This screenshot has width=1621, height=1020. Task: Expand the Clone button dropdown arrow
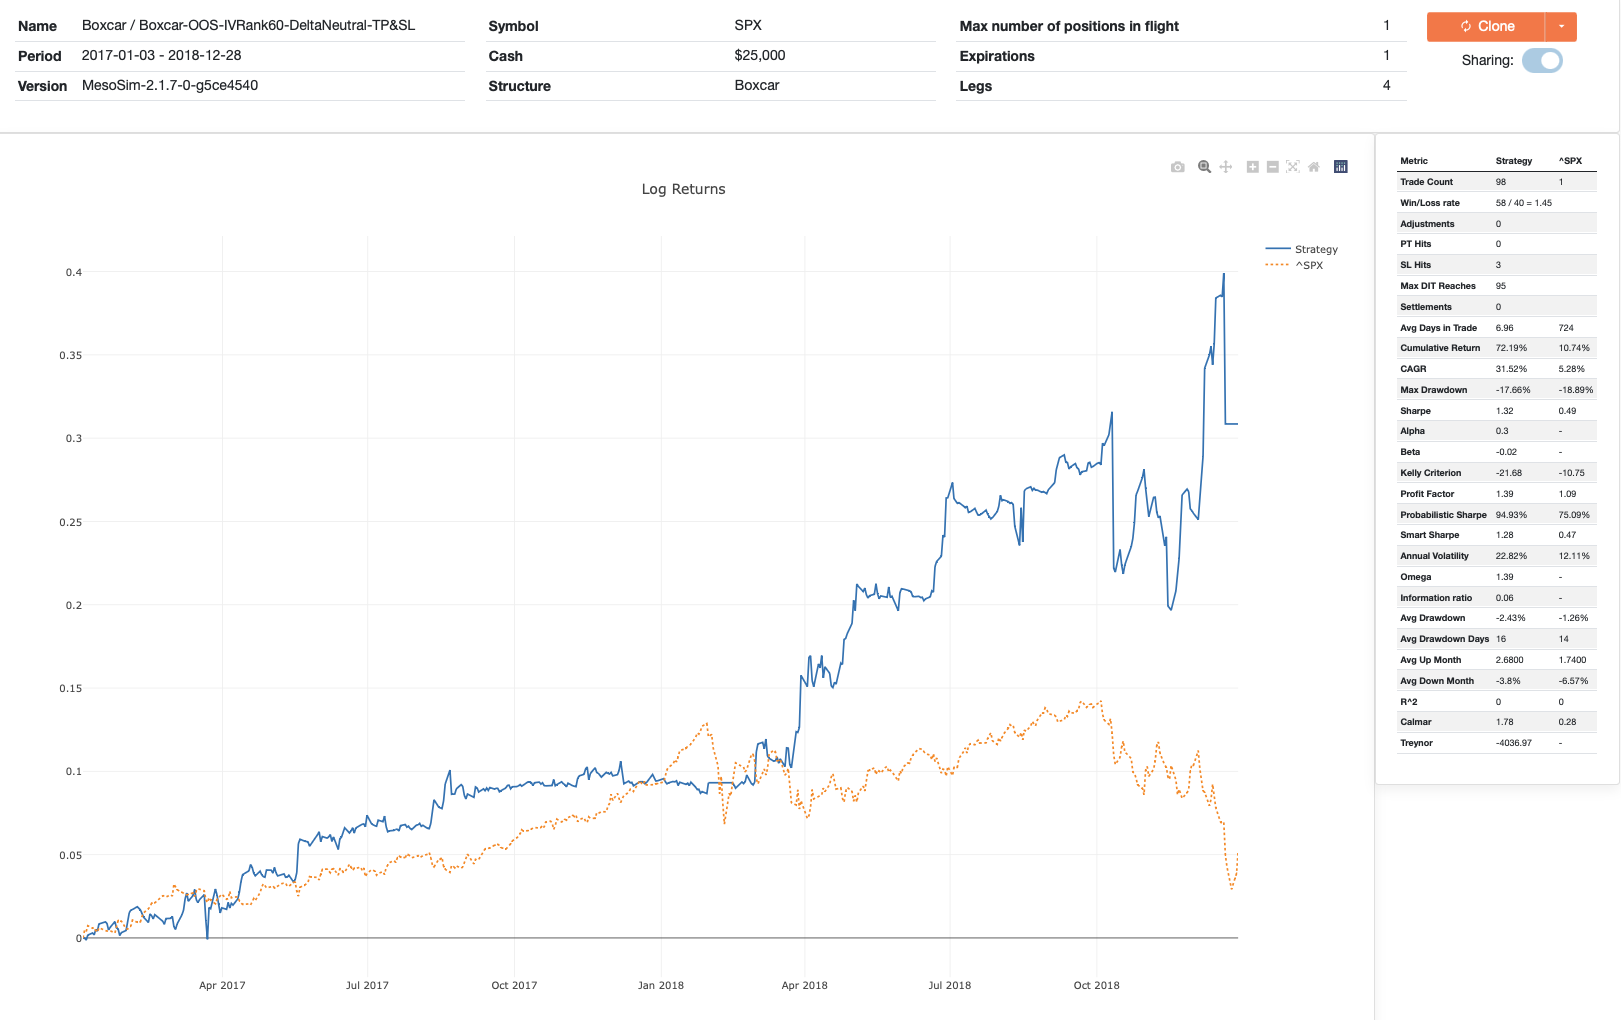pyautogui.click(x=1561, y=27)
